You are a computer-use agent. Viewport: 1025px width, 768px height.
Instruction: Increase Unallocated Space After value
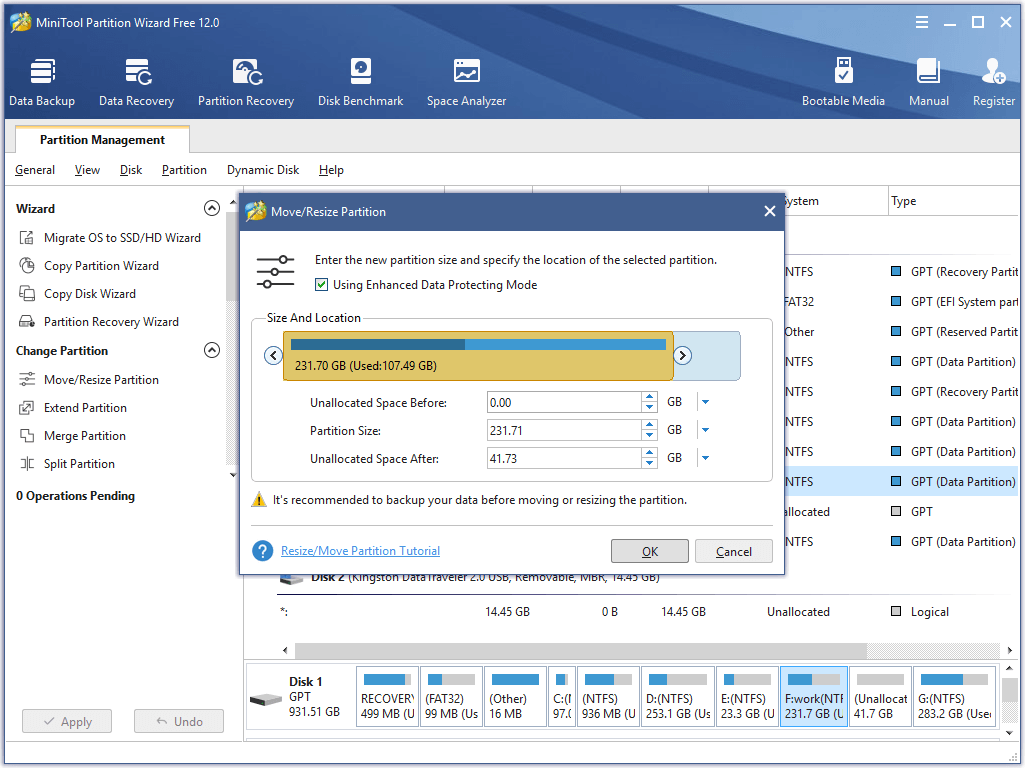coord(649,454)
